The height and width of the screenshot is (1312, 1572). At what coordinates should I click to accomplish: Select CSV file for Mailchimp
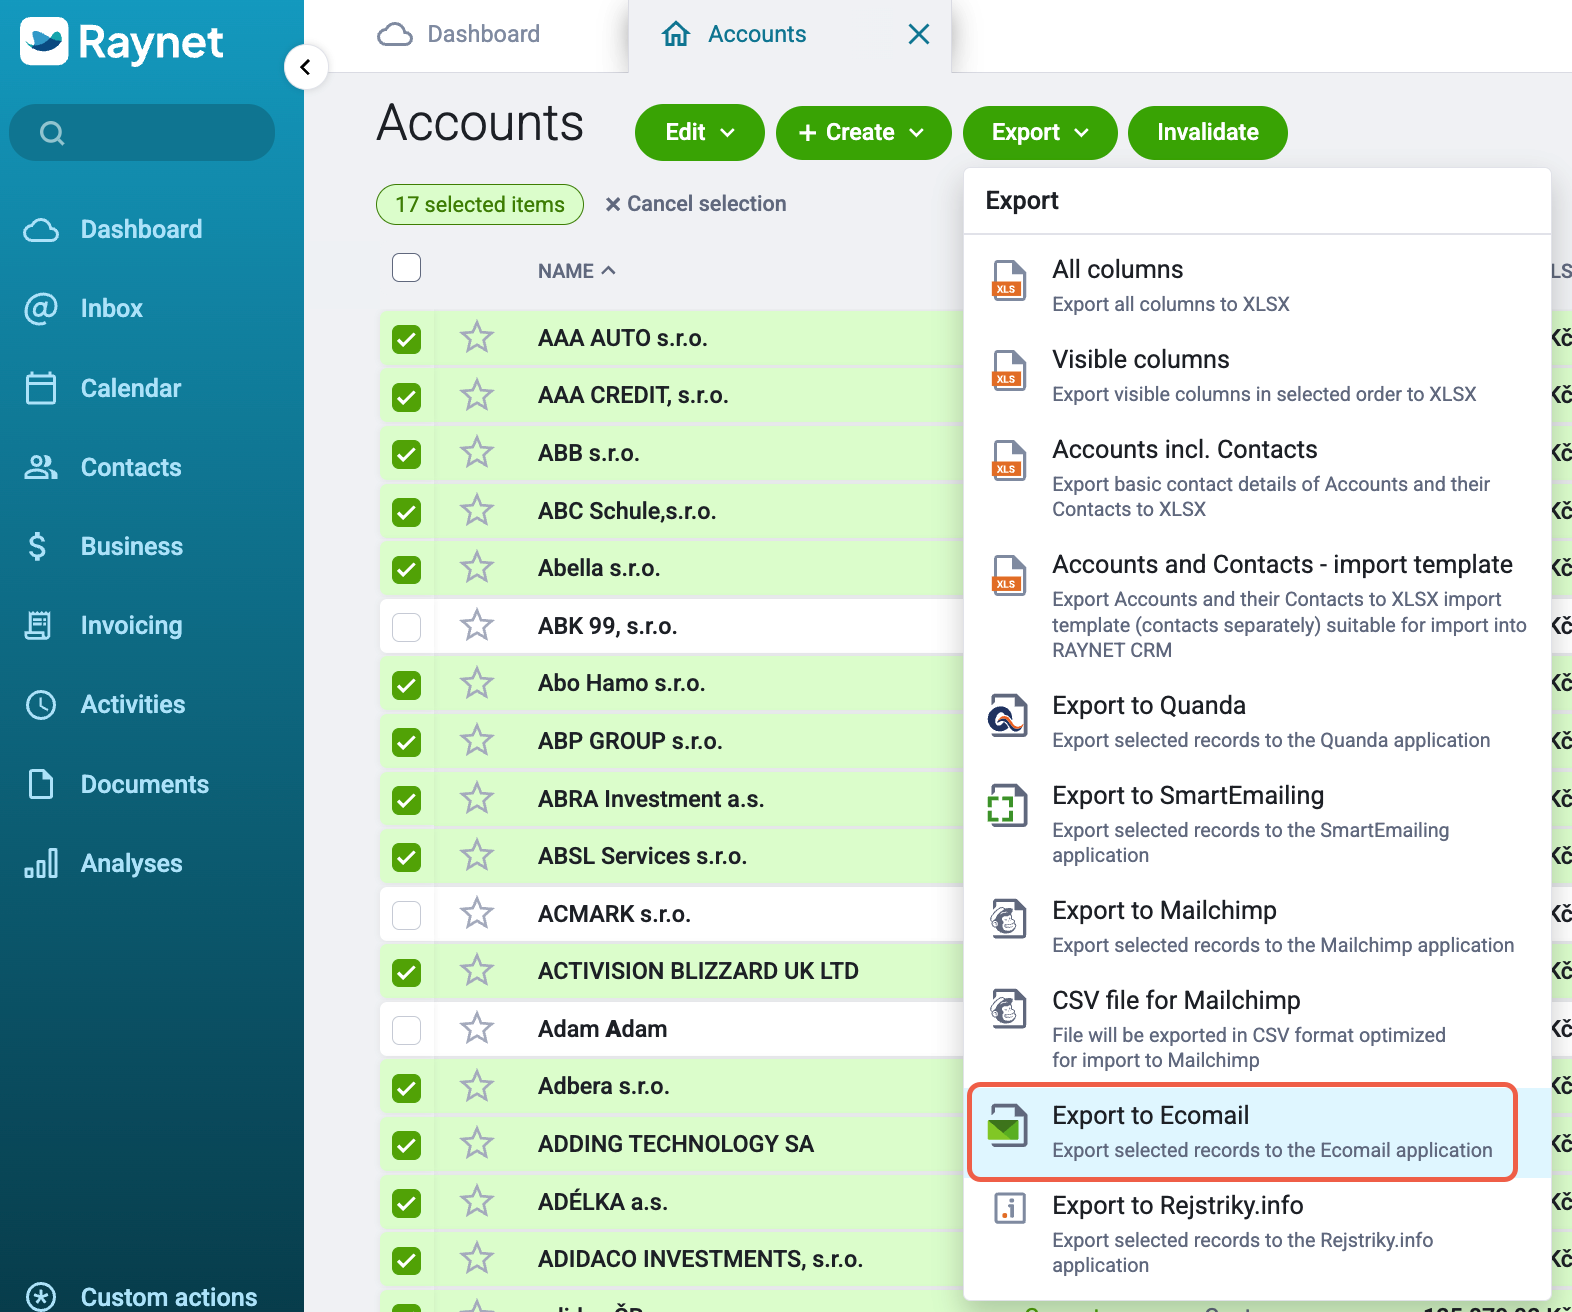tap(1257, 1029)
